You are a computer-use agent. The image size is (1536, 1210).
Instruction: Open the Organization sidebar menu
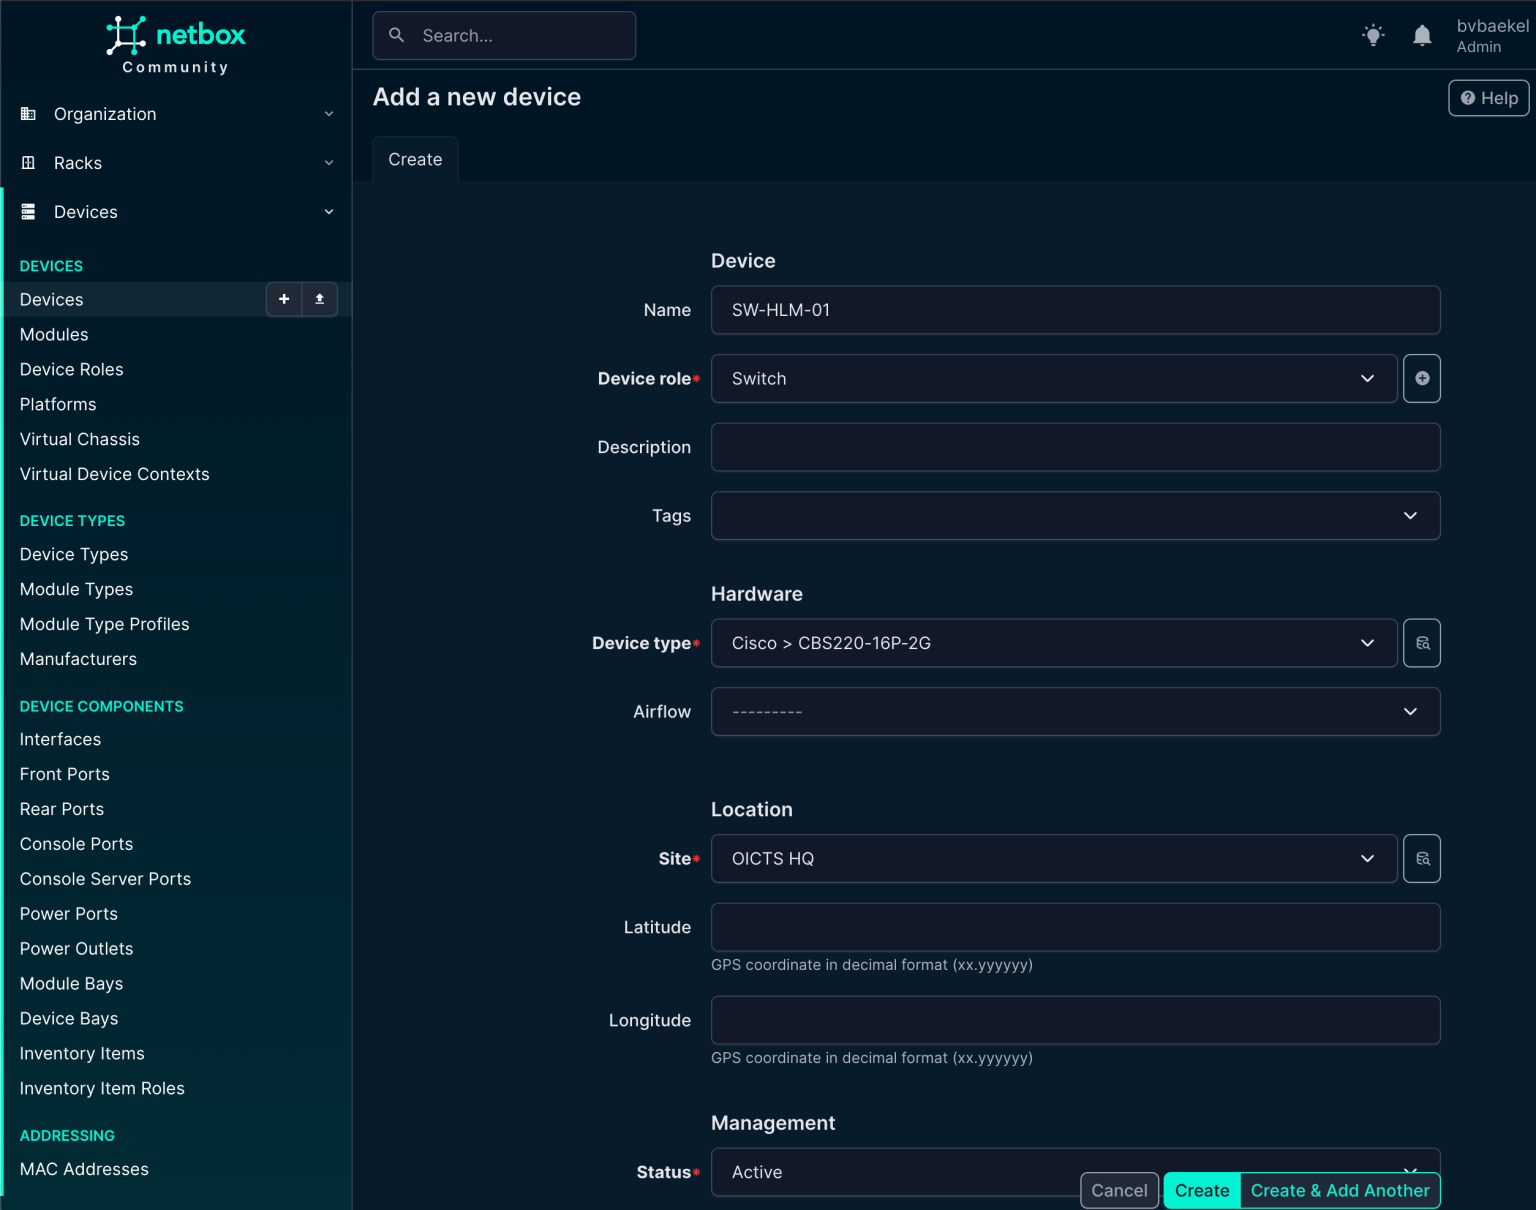105,113
